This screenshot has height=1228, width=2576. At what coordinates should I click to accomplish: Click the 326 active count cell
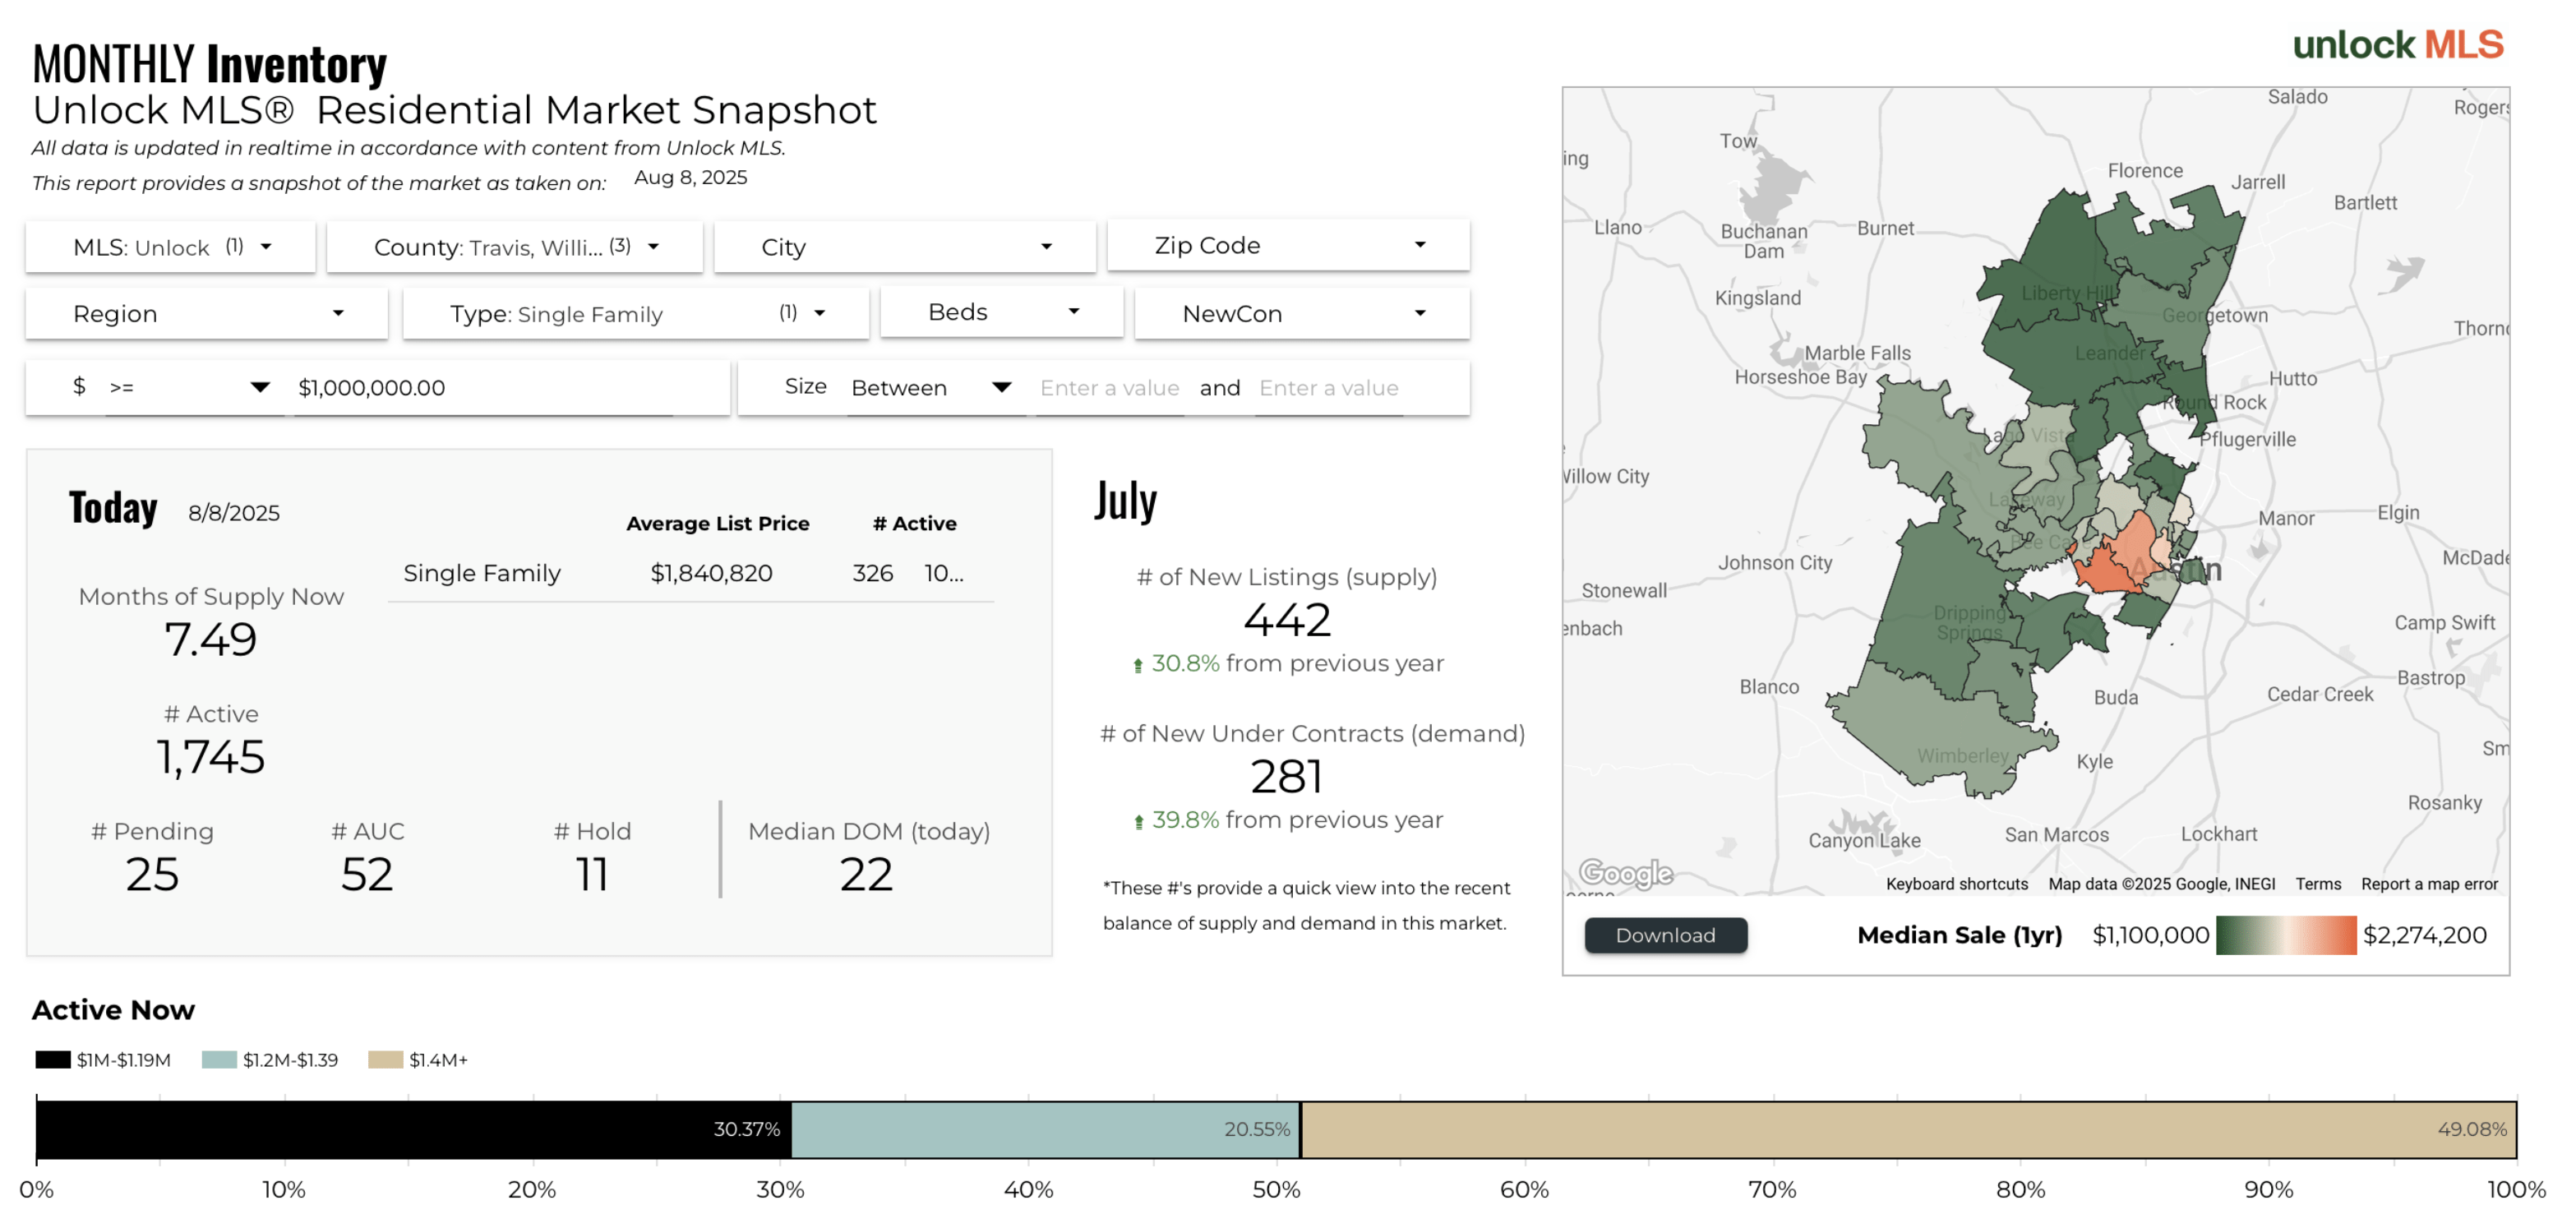click(x=872, y=573)
